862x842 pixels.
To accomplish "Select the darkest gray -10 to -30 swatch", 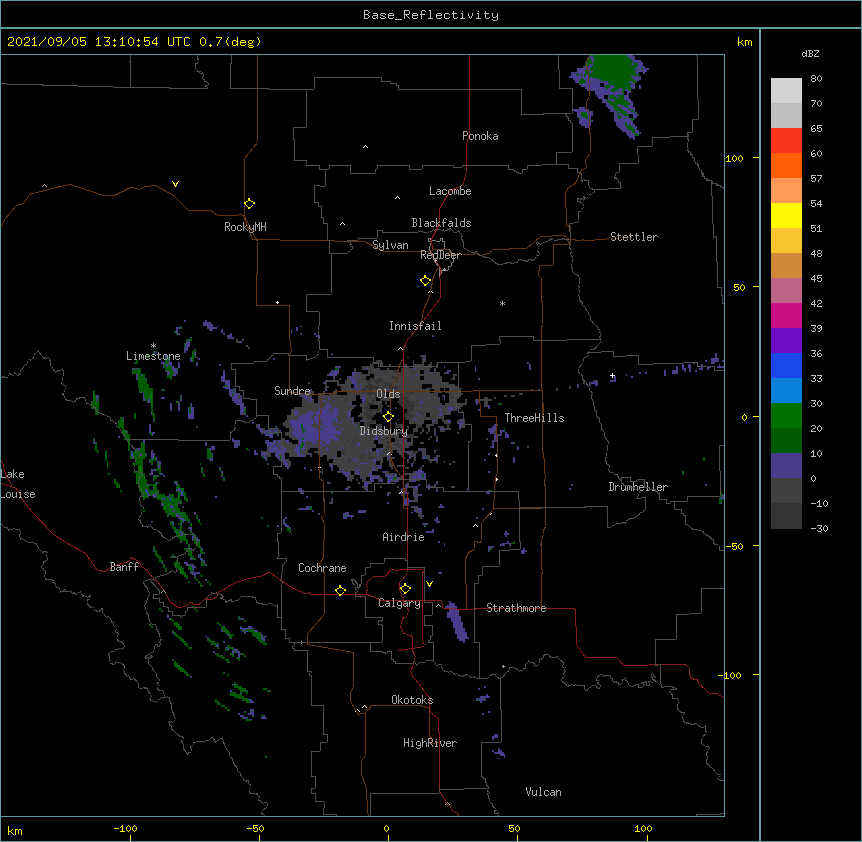I will pyautogui.click(x=786, y=516).
